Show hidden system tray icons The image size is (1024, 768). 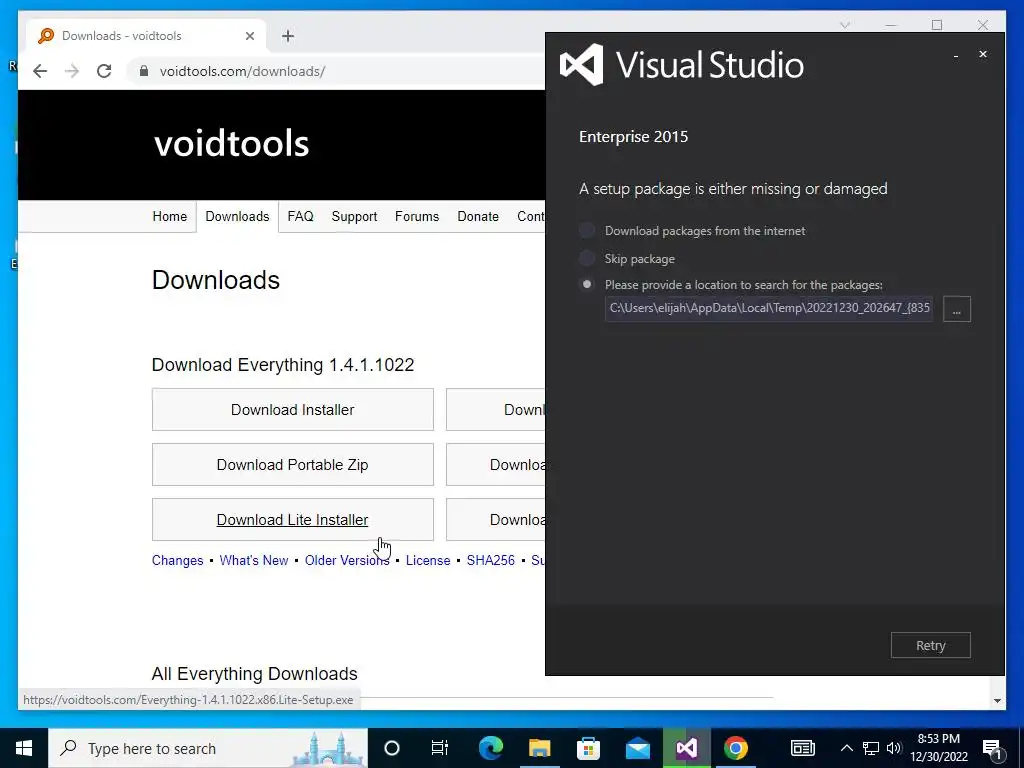coord(846,748)
